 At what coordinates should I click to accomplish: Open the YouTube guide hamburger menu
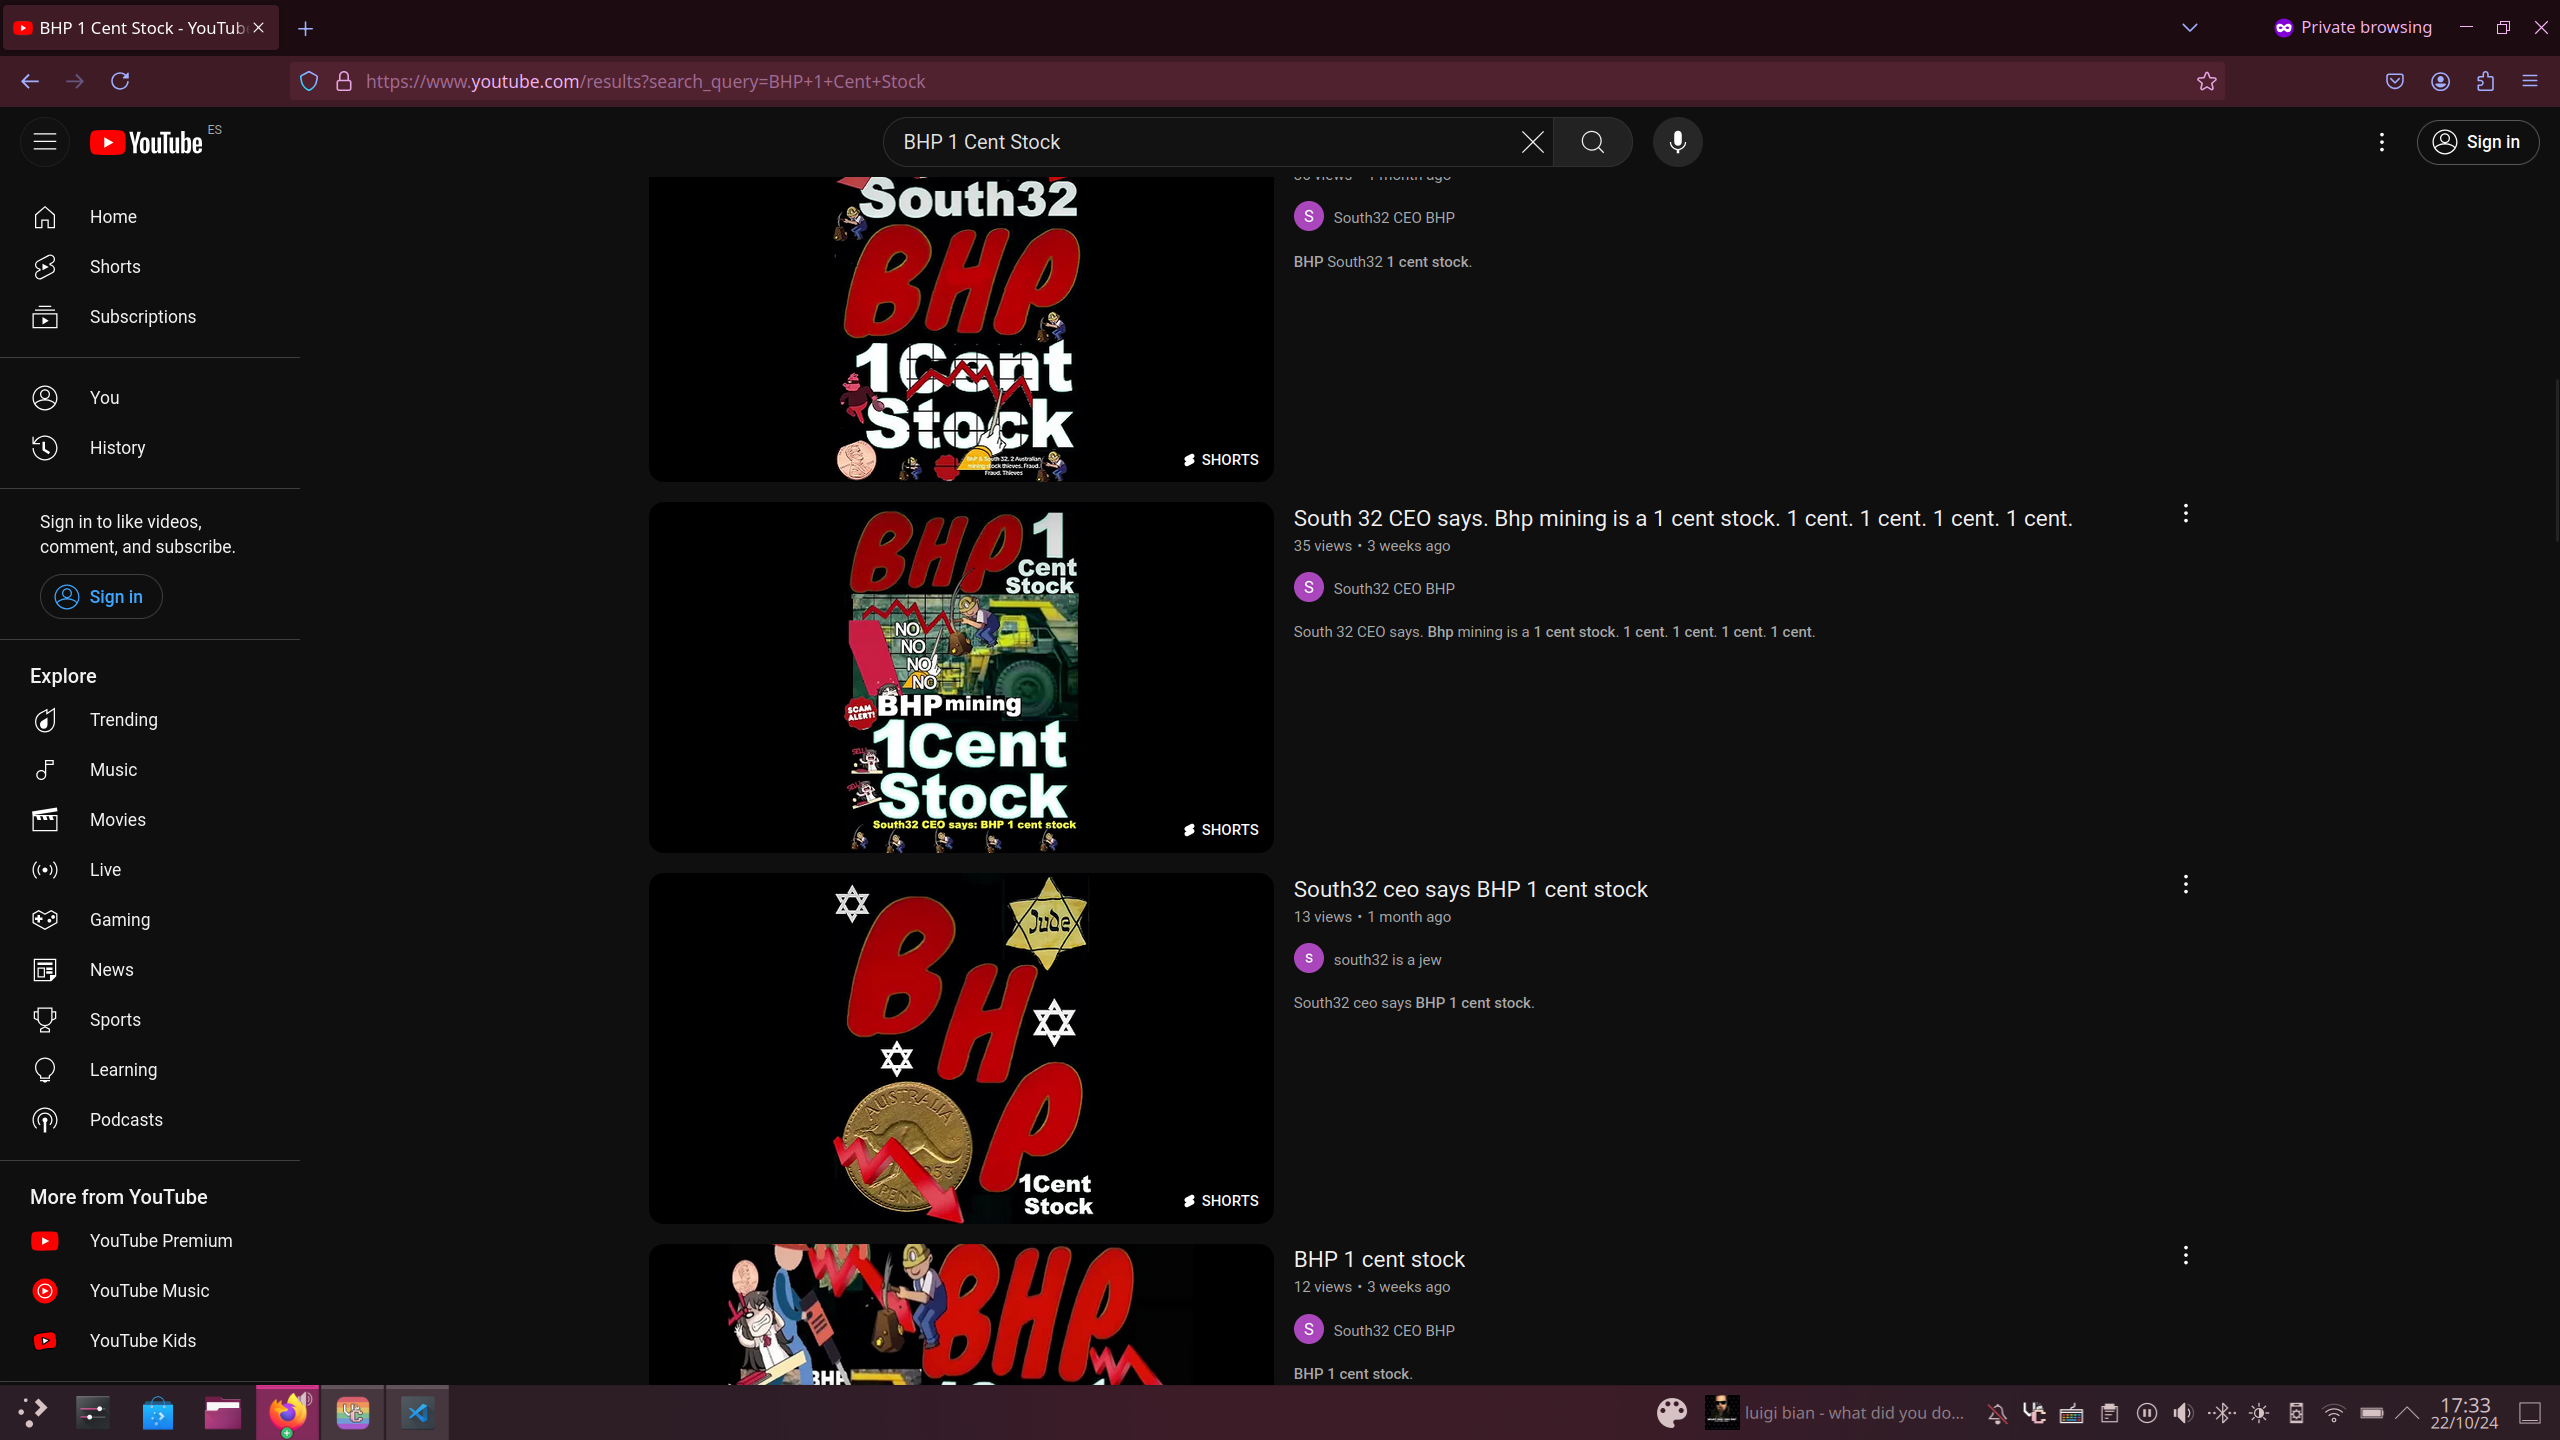point(45,141)
